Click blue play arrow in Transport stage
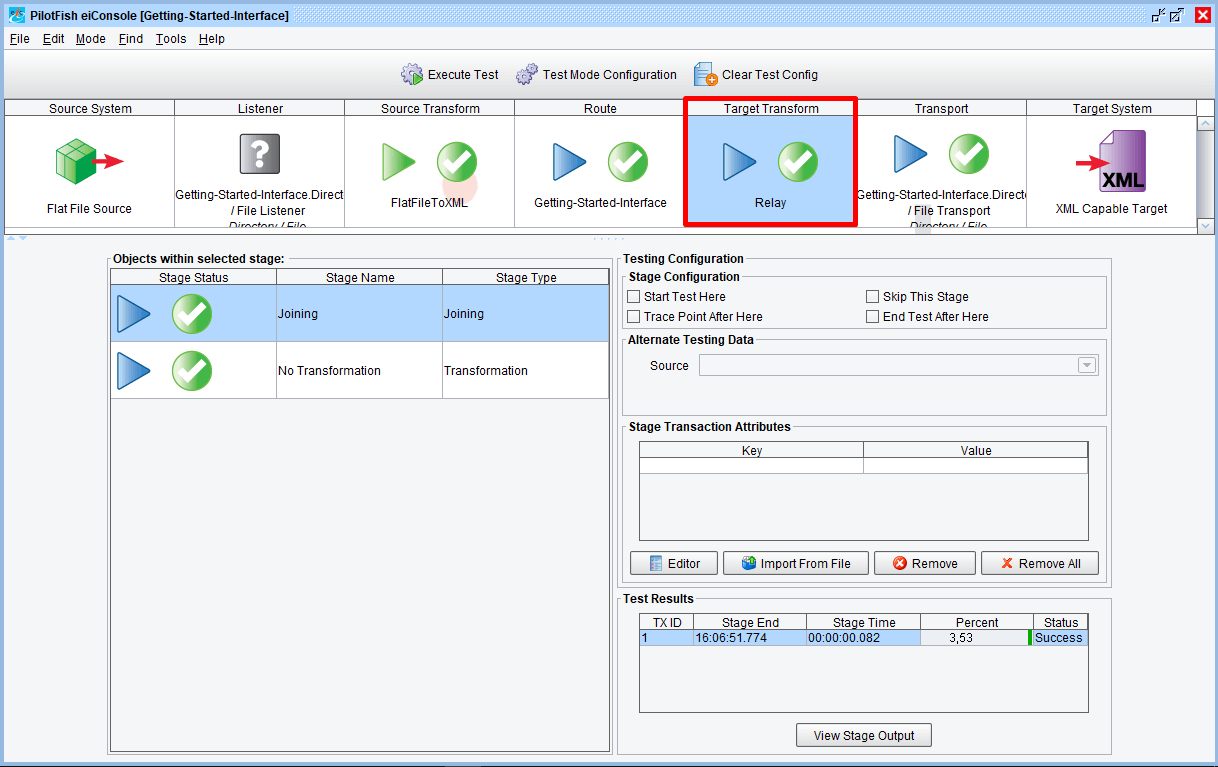This screenshot has width=1218, height=767. pyautogui.click(x=910, y=154)
